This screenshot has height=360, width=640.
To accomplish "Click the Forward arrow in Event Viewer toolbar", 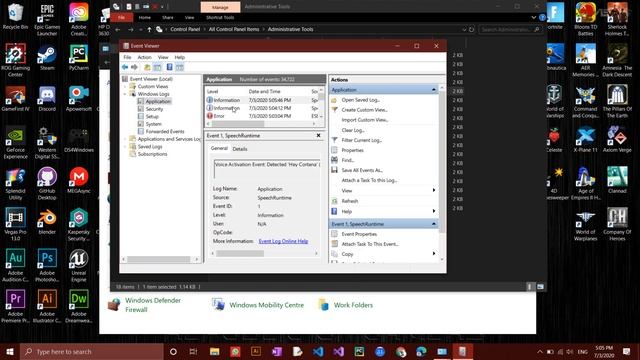I will coord(134,67).
